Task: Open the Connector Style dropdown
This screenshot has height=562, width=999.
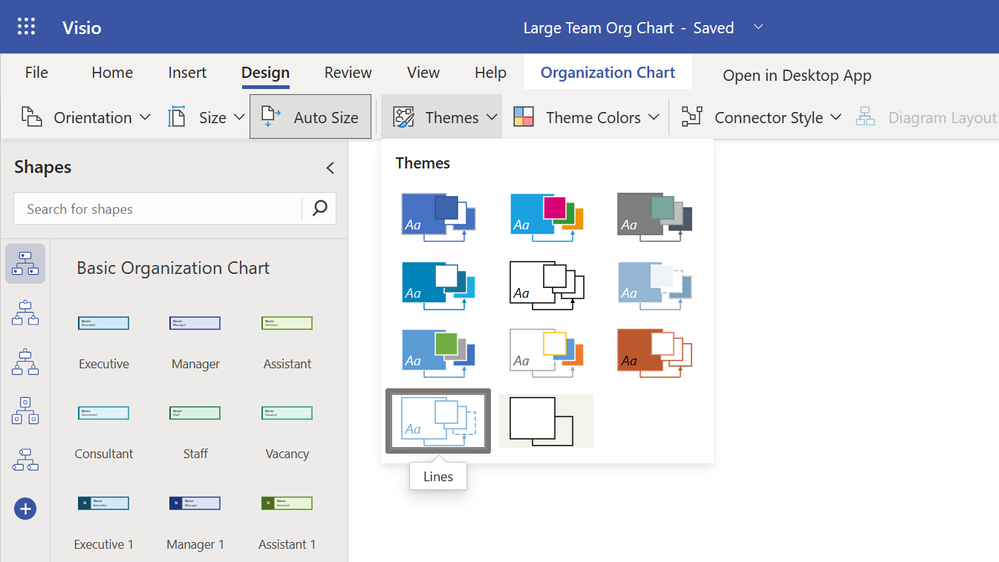Action: (762, 117)
